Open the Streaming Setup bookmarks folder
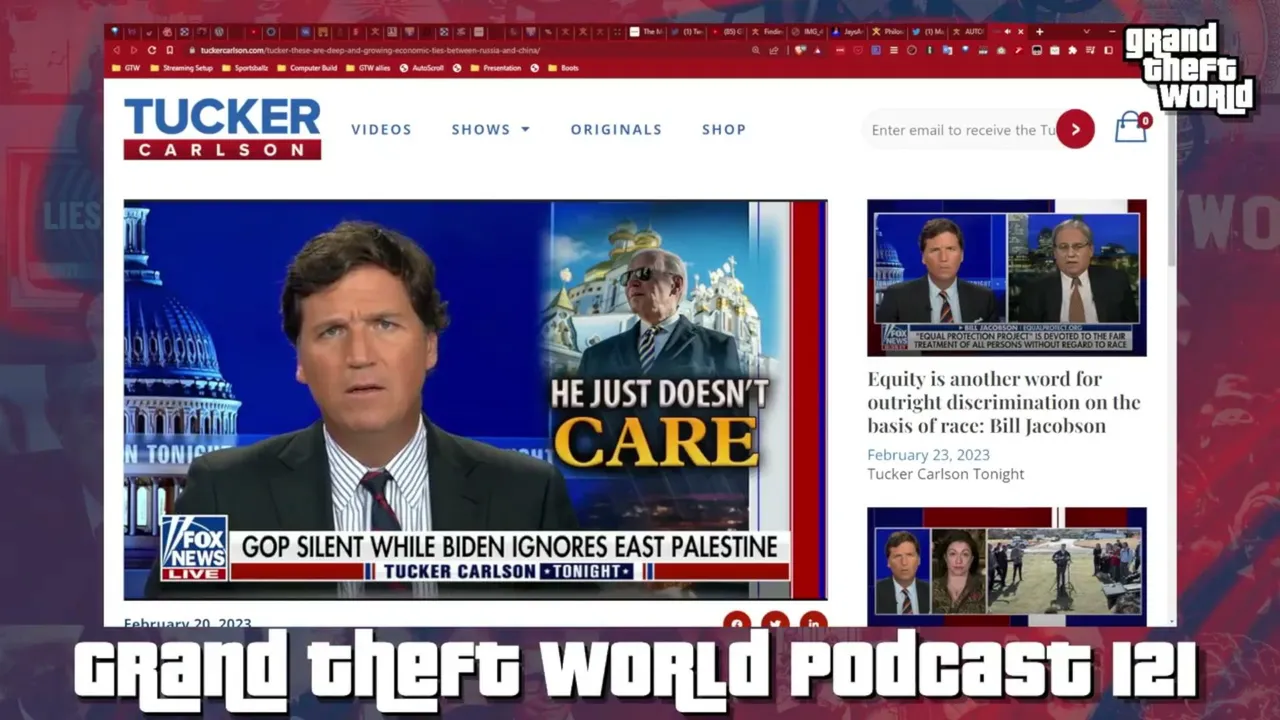This screenshot has width=1280, height=720. pyautogui.click(x=181, y=68)
